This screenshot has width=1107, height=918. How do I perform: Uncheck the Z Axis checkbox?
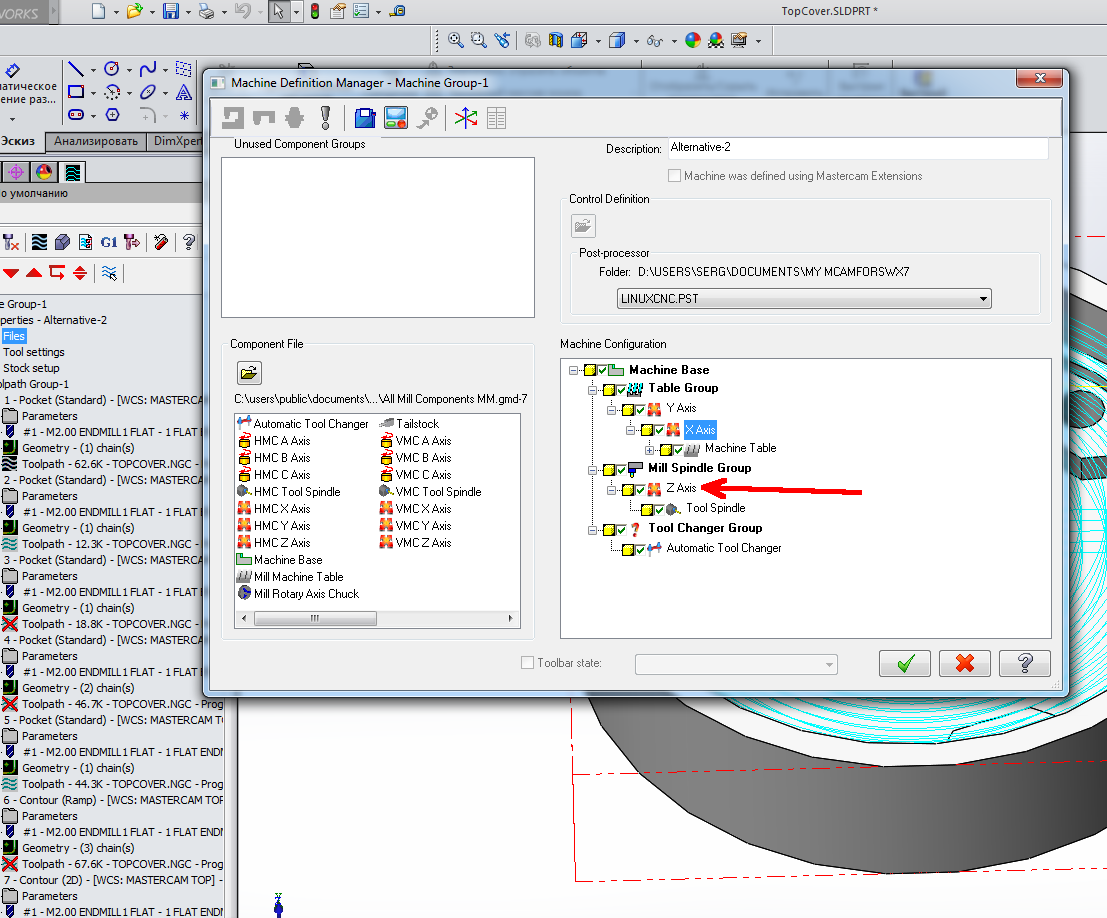coord(640,489)
